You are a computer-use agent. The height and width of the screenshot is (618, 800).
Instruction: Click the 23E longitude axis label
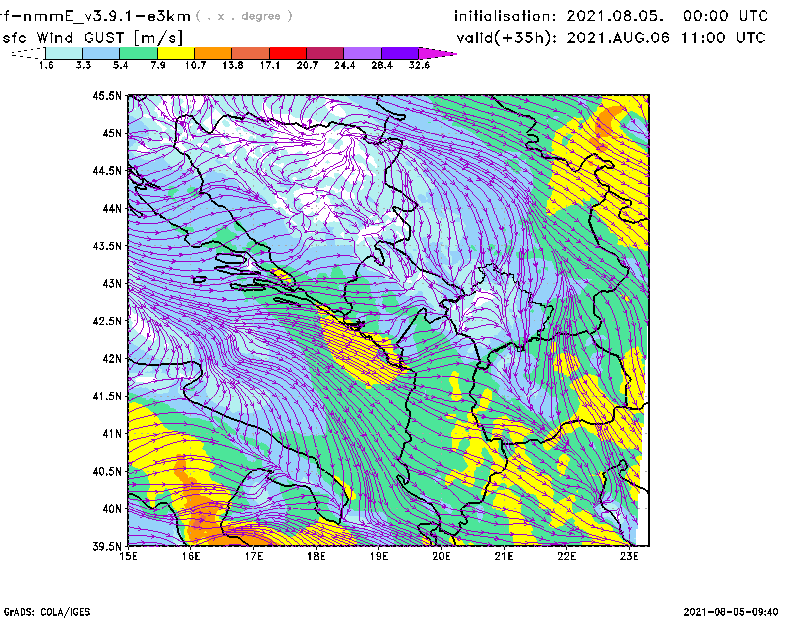pos(629,556)
